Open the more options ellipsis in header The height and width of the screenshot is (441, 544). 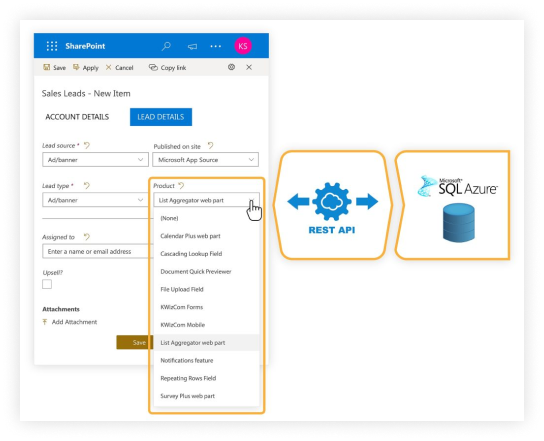pyautogui.click(x=215, y=46)
